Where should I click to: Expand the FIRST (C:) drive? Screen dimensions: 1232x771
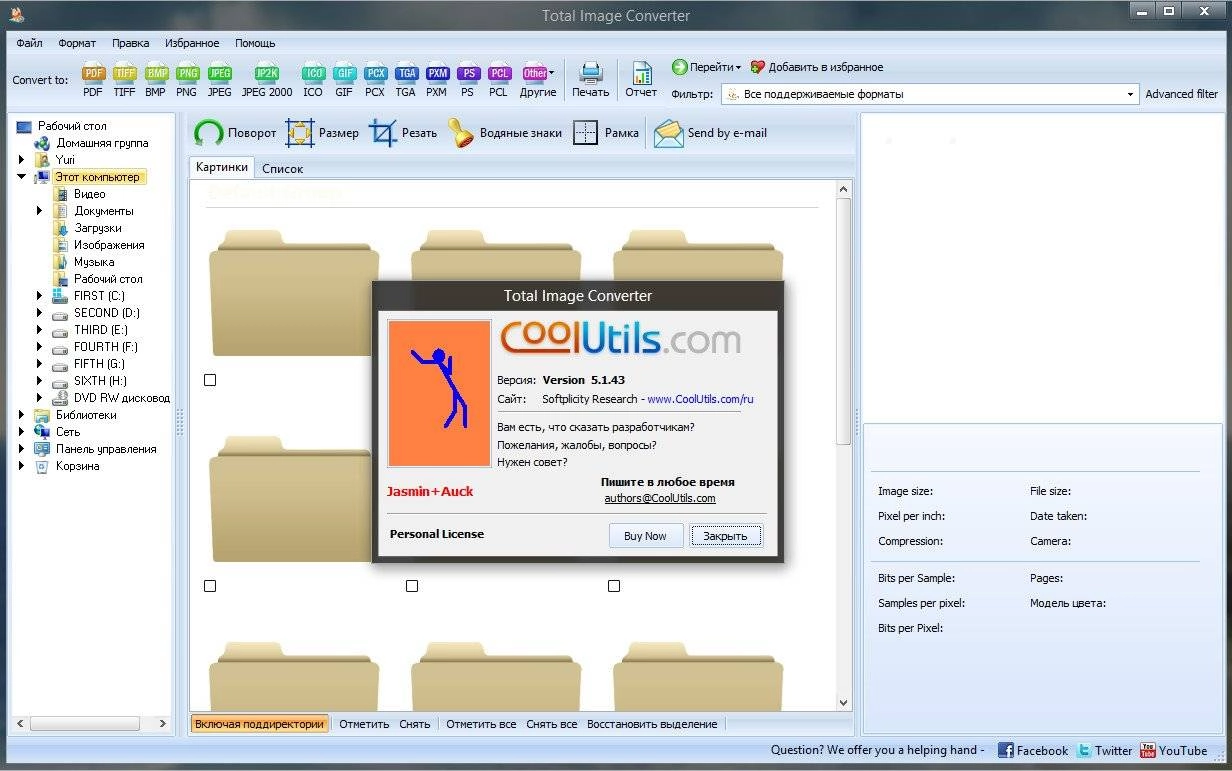point(40,296)
